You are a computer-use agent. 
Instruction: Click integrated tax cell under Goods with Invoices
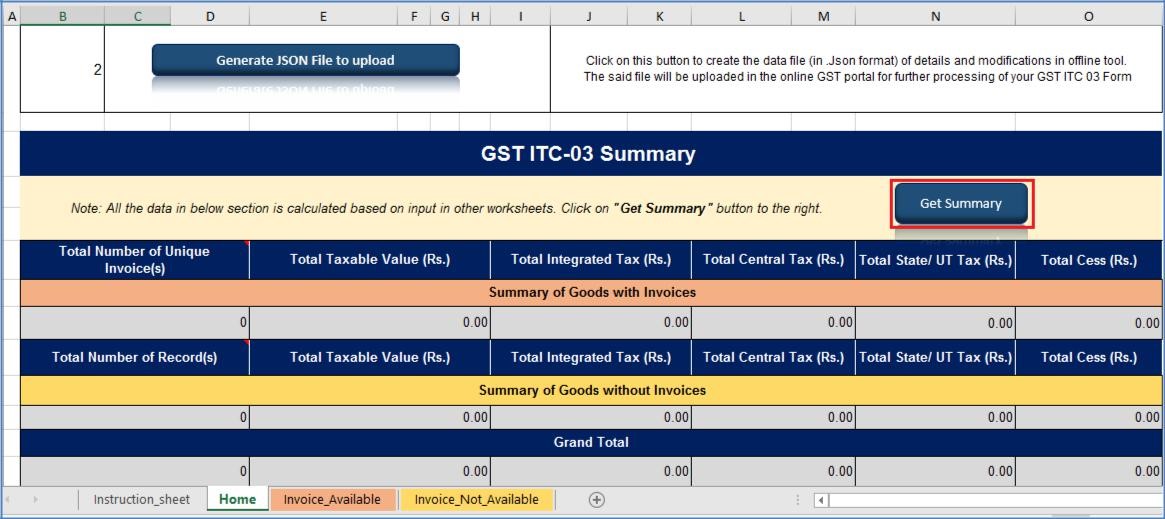[x=591, y=323]
